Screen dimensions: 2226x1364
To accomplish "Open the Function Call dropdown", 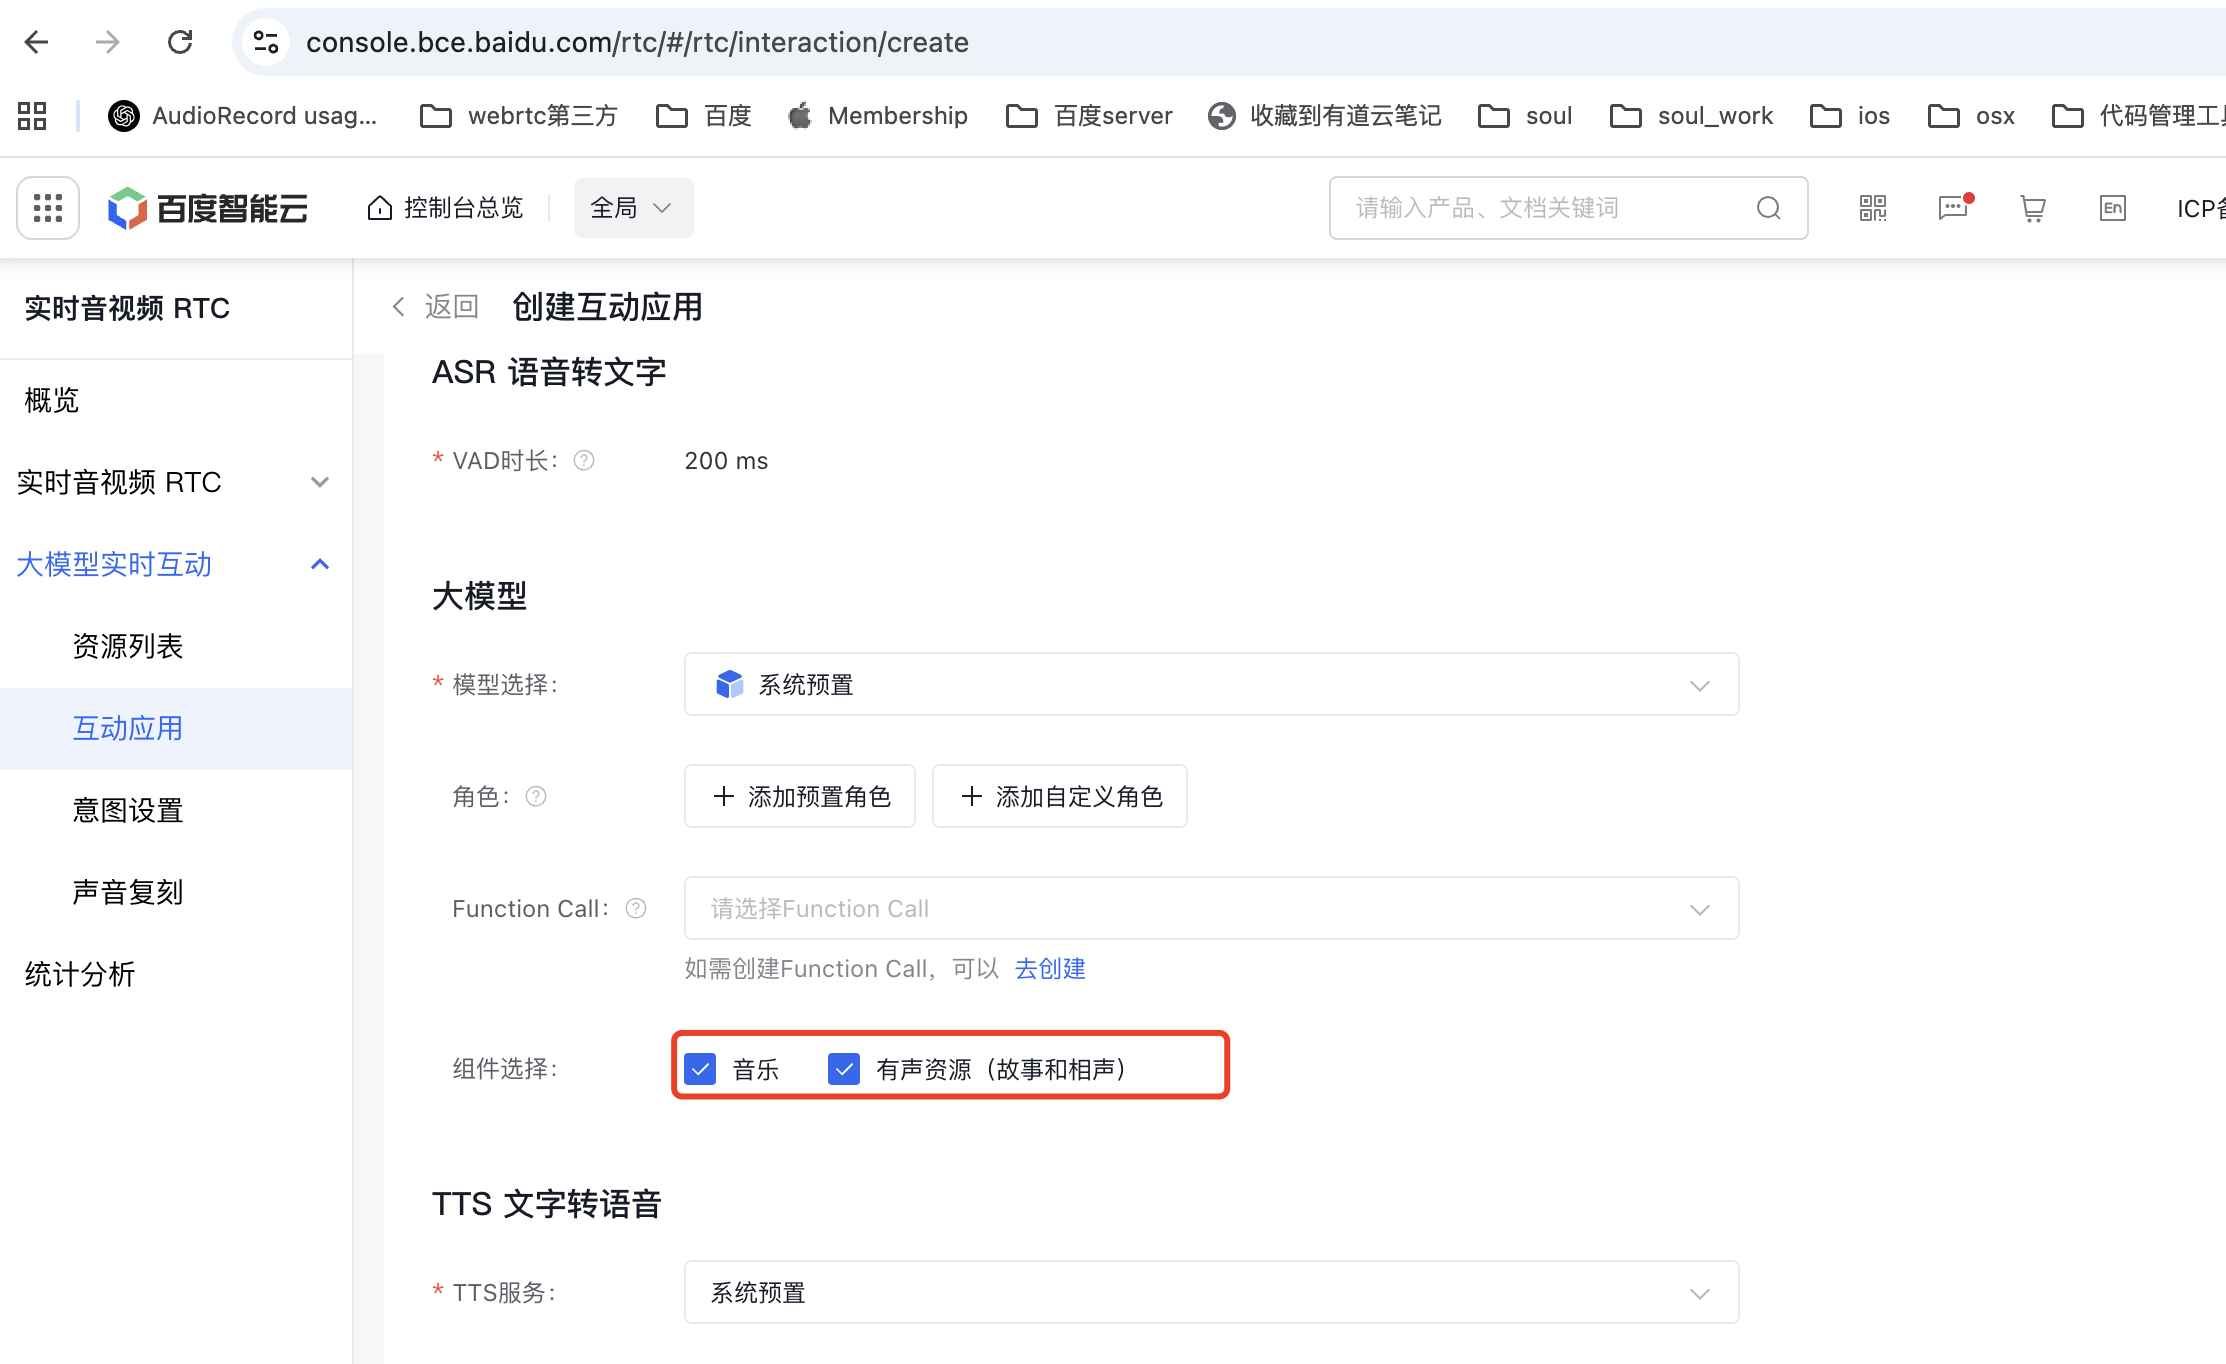I will click(x=1210, y=908).
